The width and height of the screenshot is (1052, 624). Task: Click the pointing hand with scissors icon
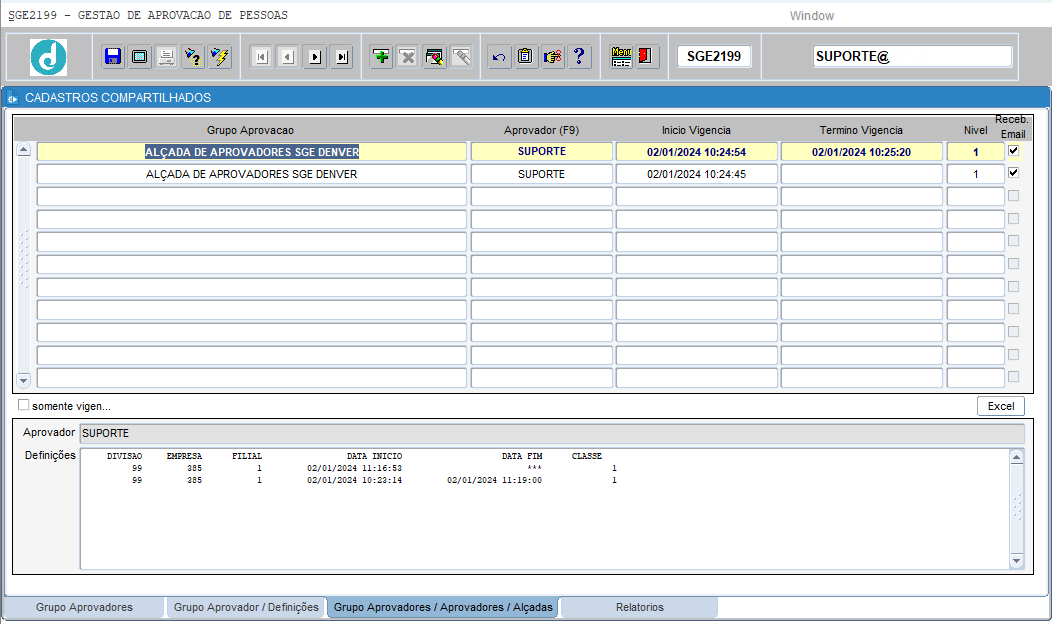click(x=552, y=56)
